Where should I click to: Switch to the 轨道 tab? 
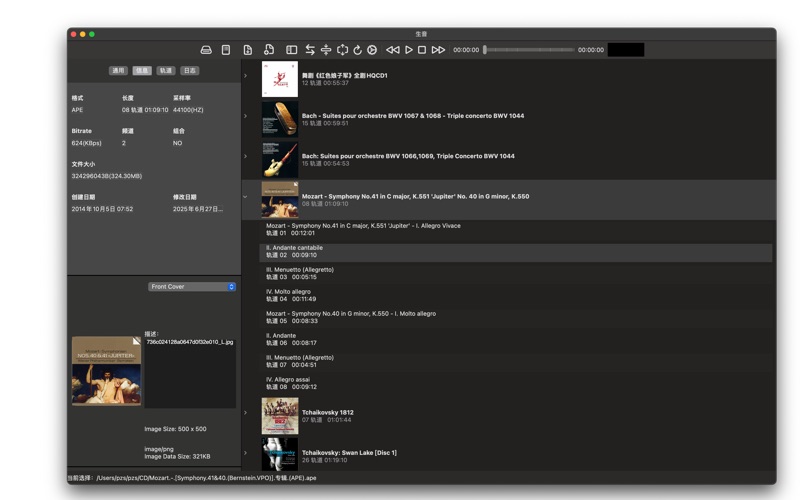pos(166,71)
